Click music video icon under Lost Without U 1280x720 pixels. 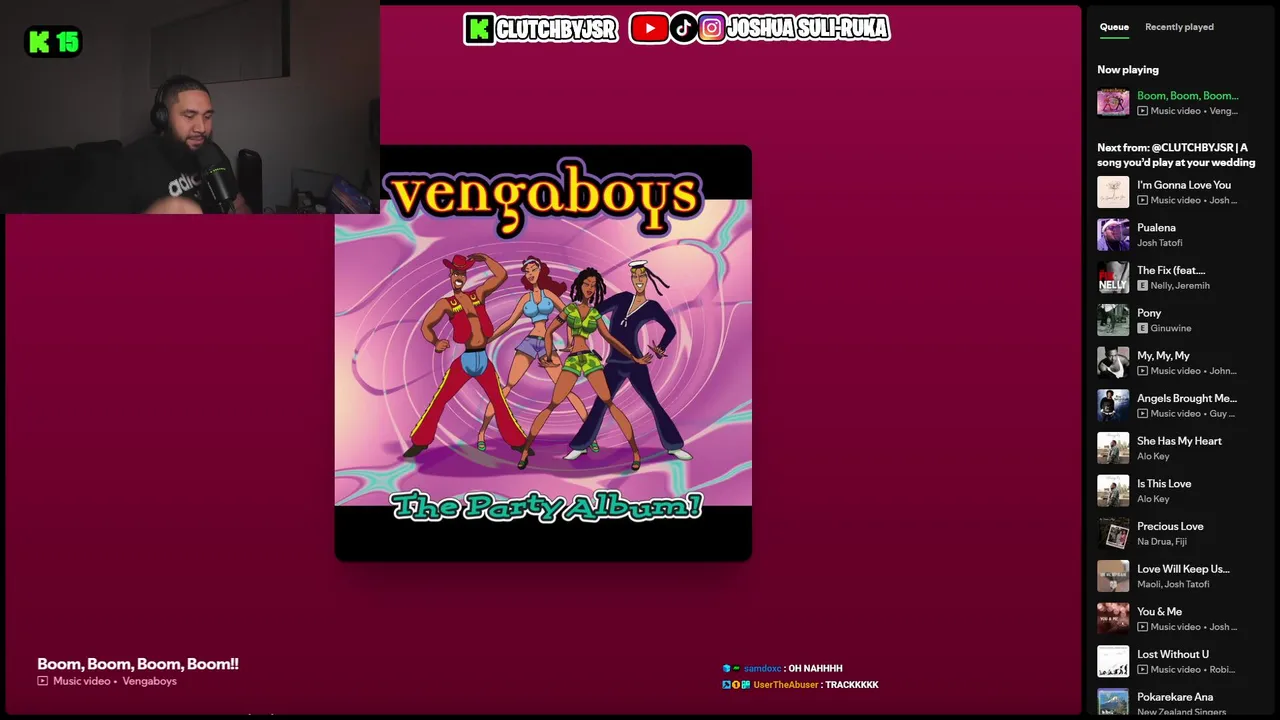(x=1142, y=670)
